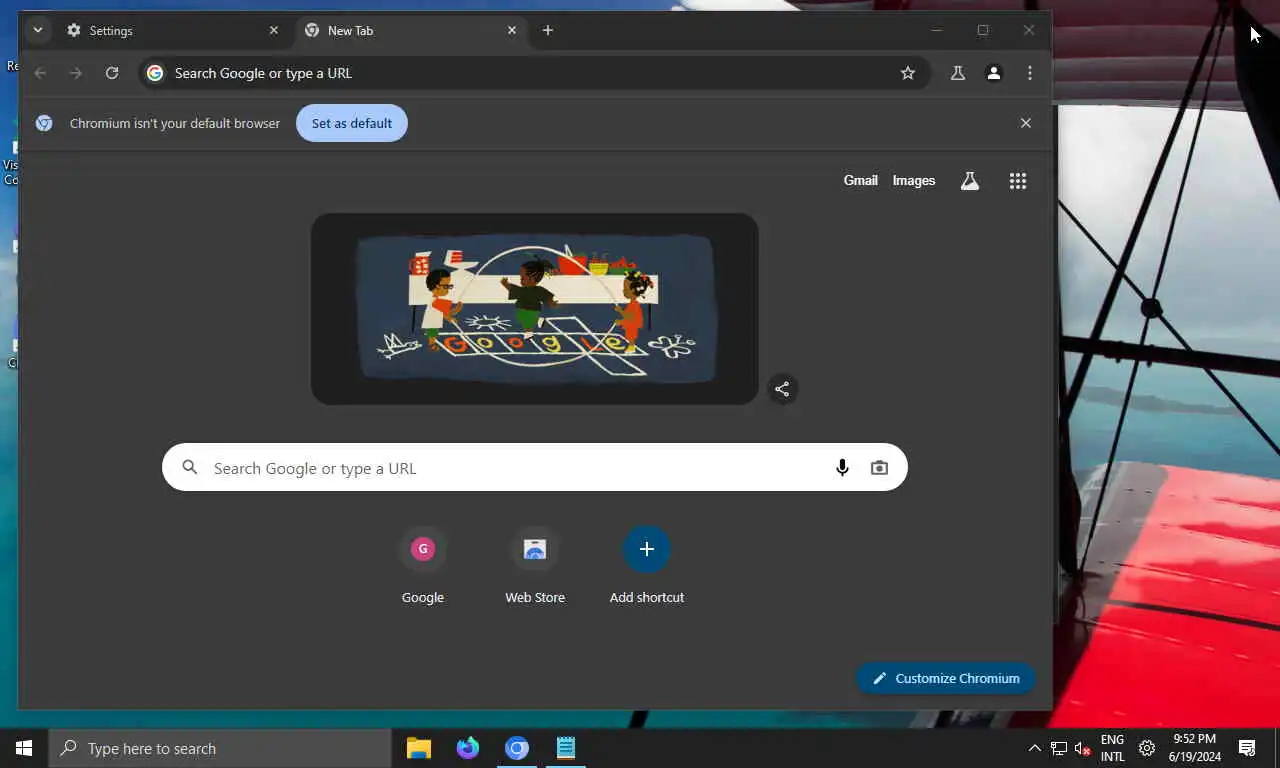
Task: Open the profile avatar menu
Action: click(x=994, y=73)
